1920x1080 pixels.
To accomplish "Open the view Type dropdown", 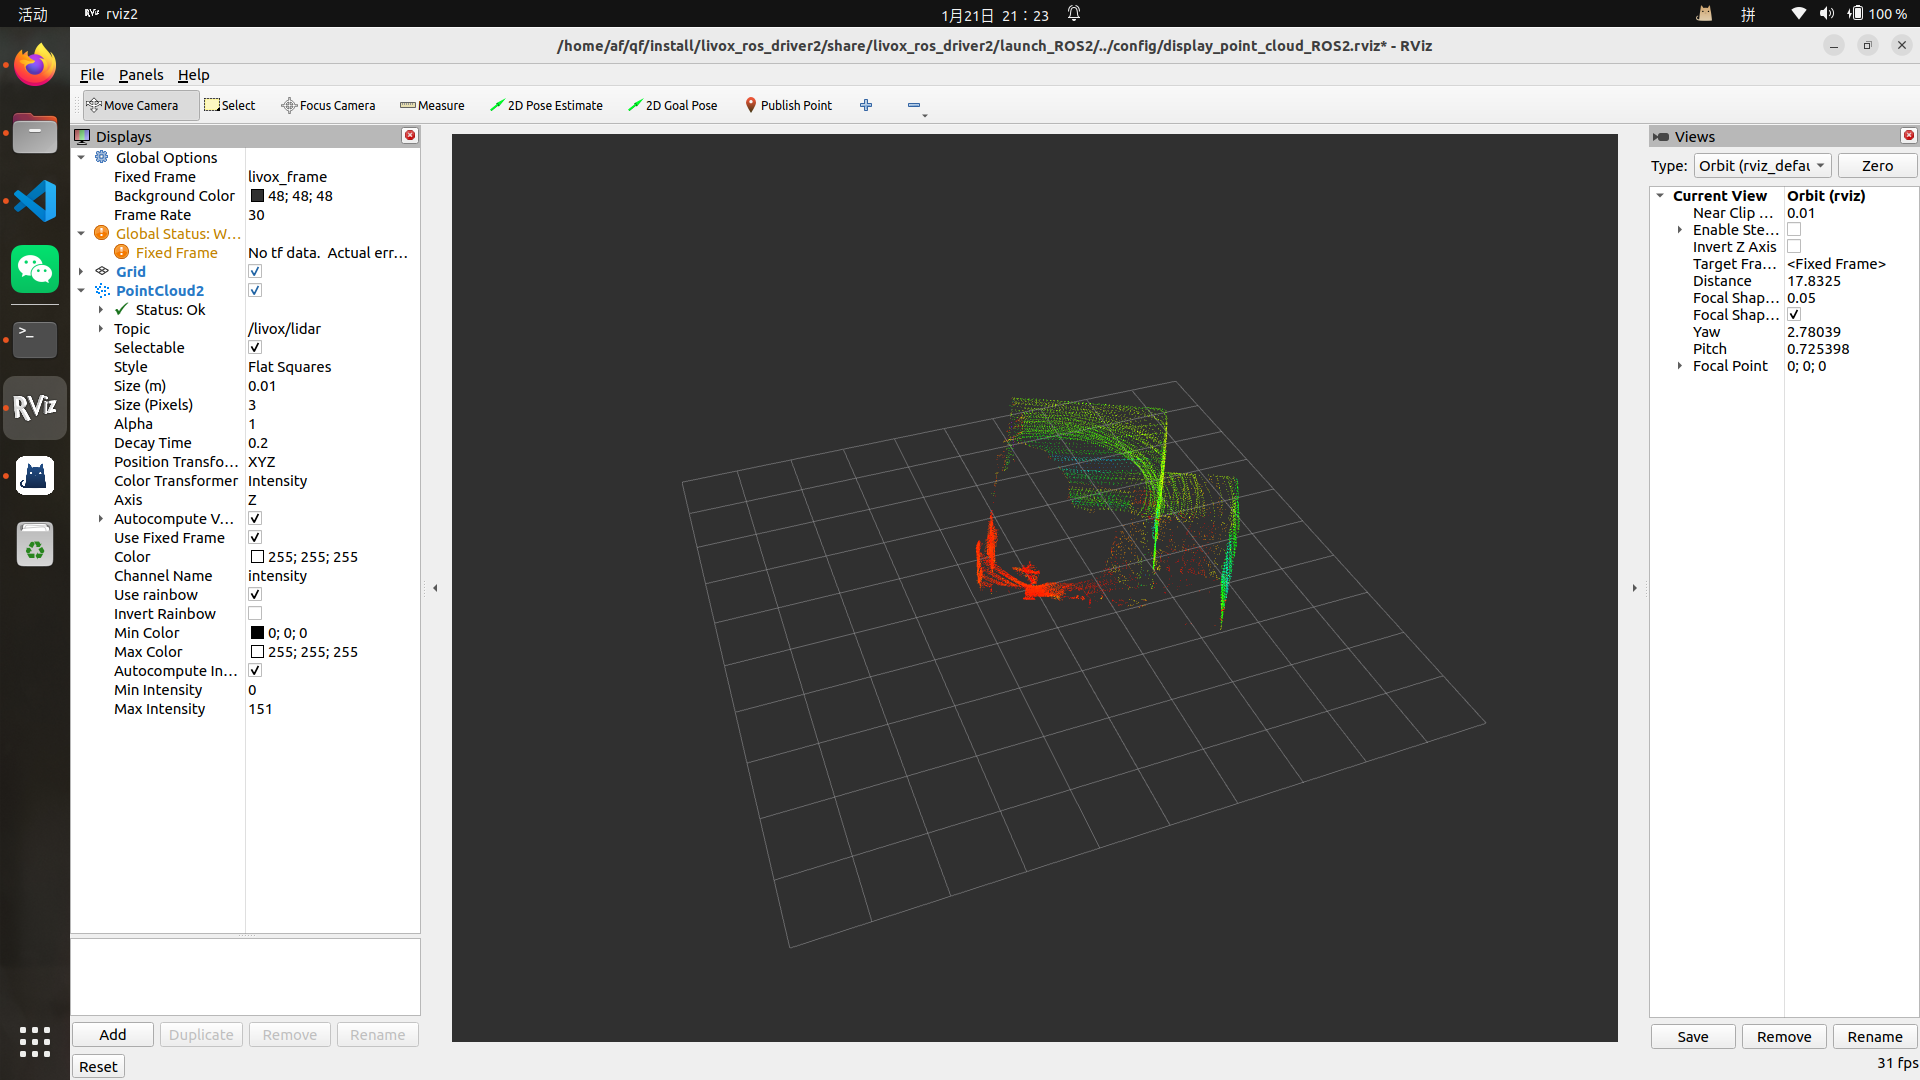I will [1762, 166].
